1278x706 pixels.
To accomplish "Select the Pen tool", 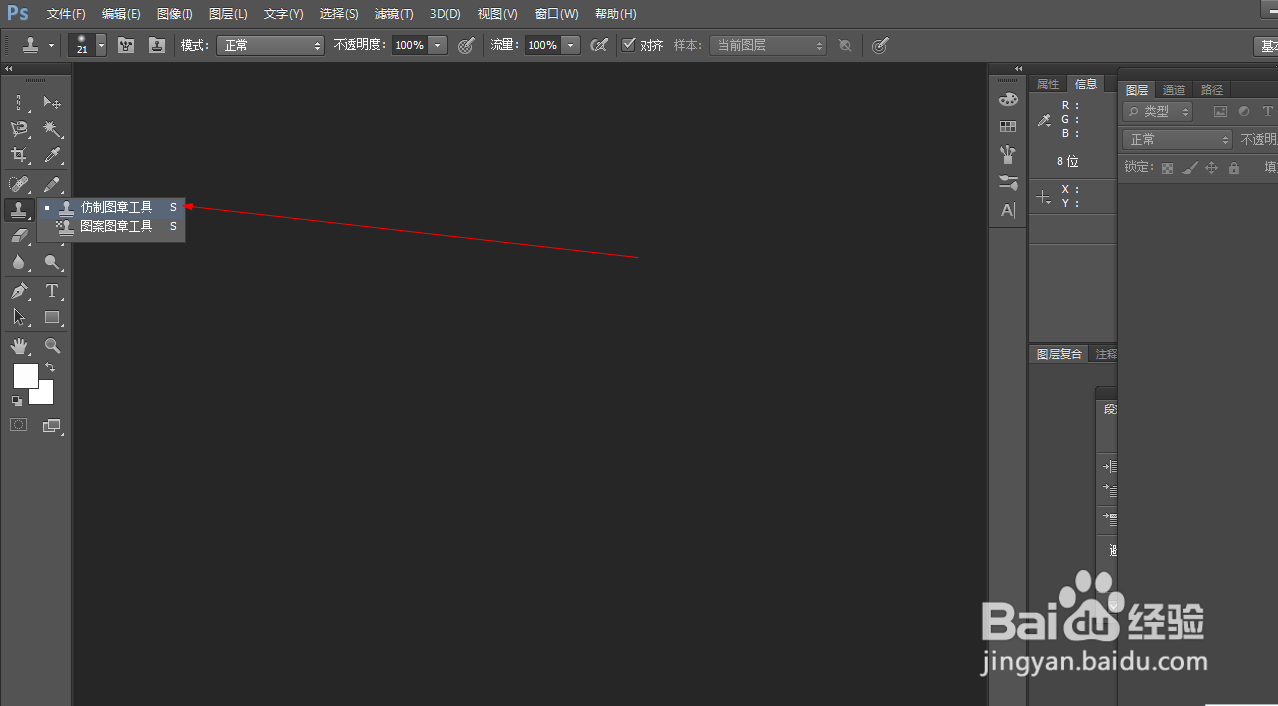I will [19, 291].
